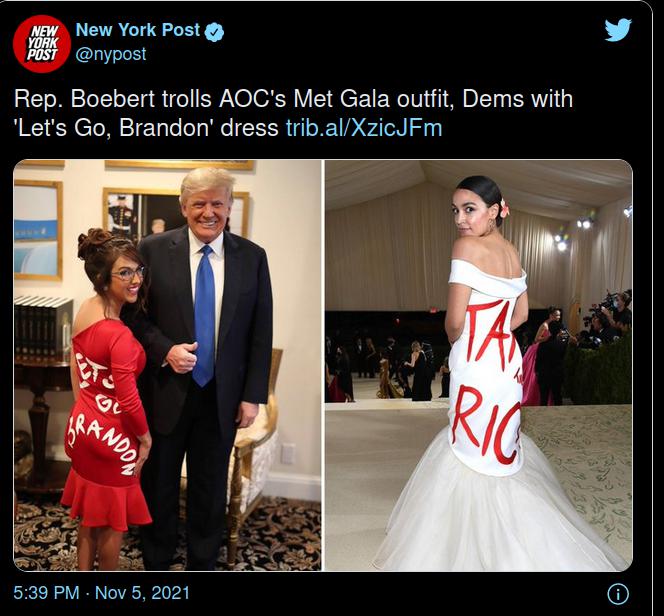Follow the trib.al/XzicJFm article link
Screen dimensions: 664x616
click(x=364, y=127)
